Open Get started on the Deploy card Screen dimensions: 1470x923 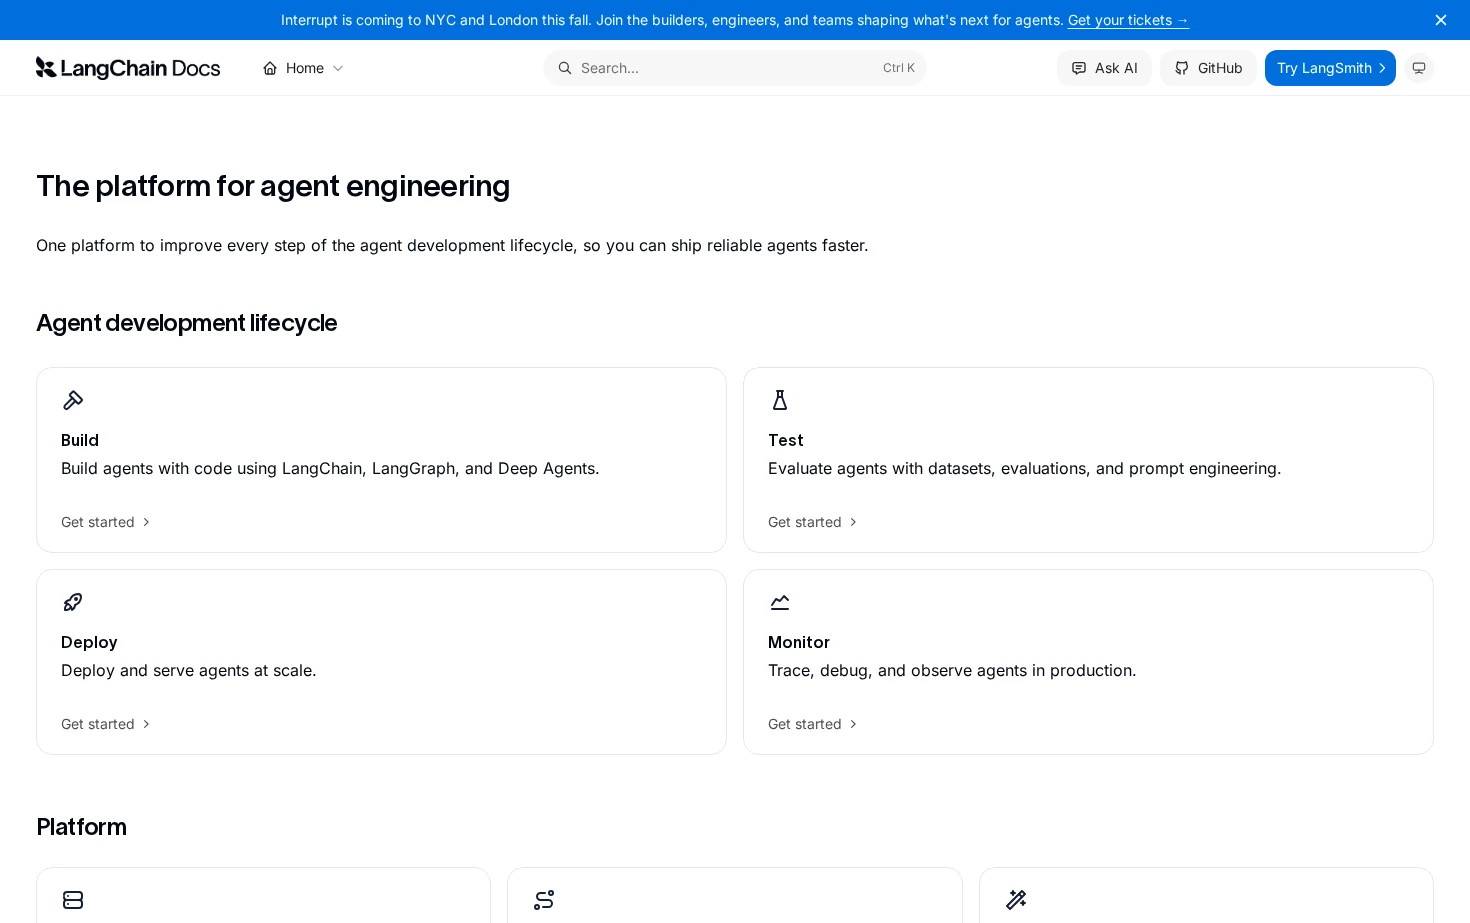[106, 724]
